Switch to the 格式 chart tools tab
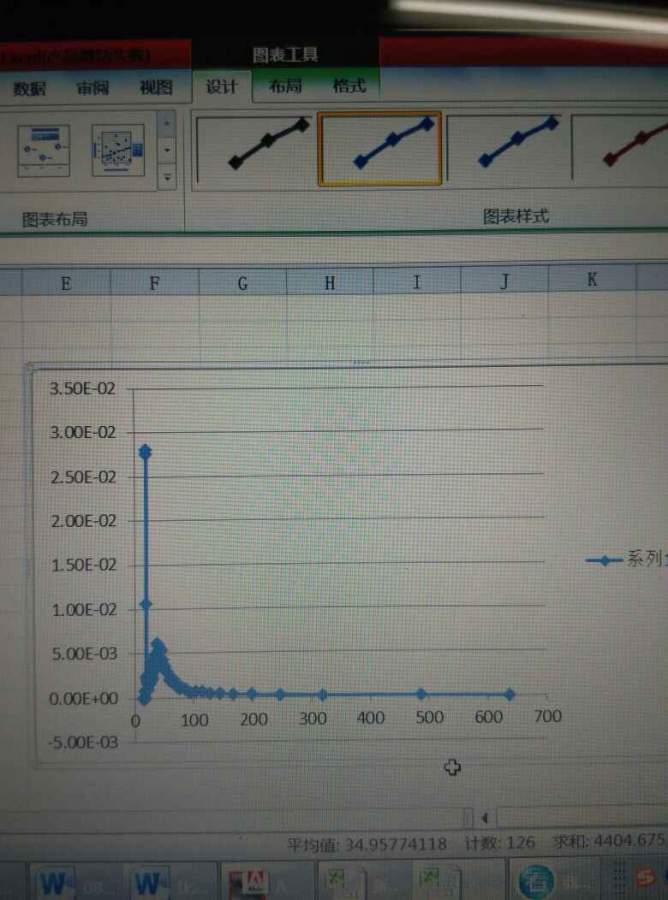The image size is (668, 900). pos(349,86)
